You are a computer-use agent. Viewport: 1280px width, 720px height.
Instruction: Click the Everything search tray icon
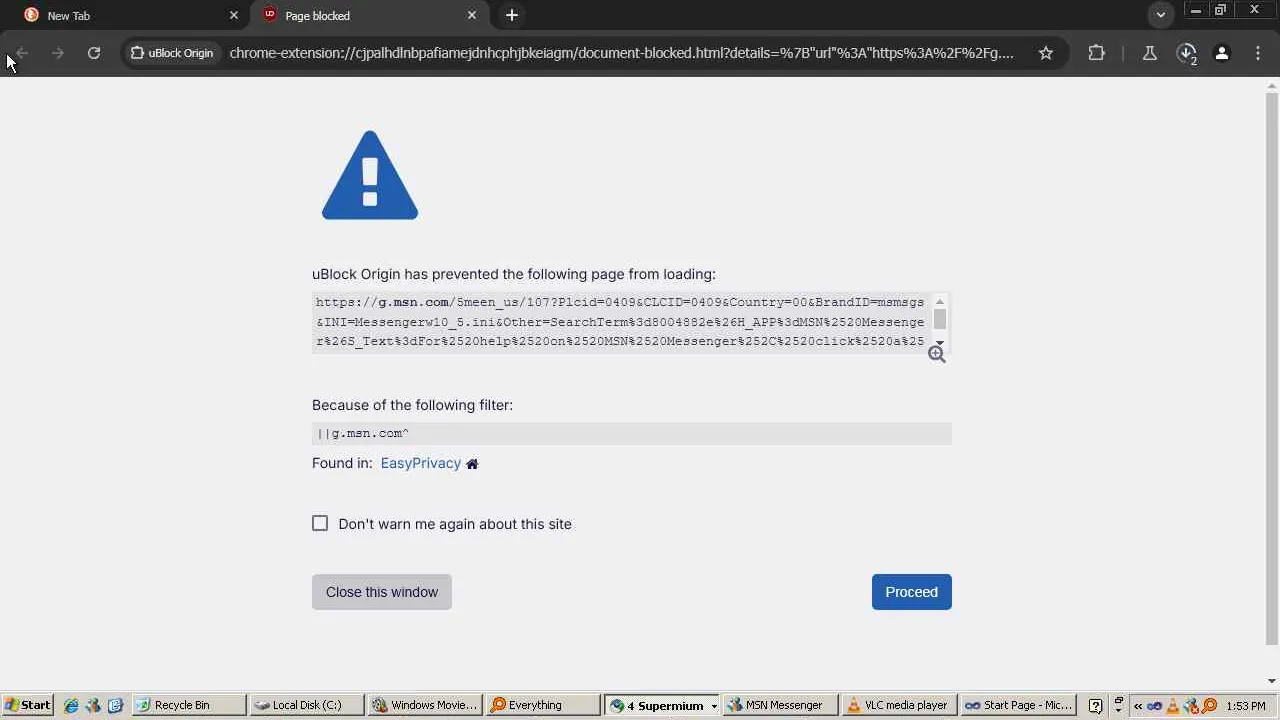tap(1209, 705)
